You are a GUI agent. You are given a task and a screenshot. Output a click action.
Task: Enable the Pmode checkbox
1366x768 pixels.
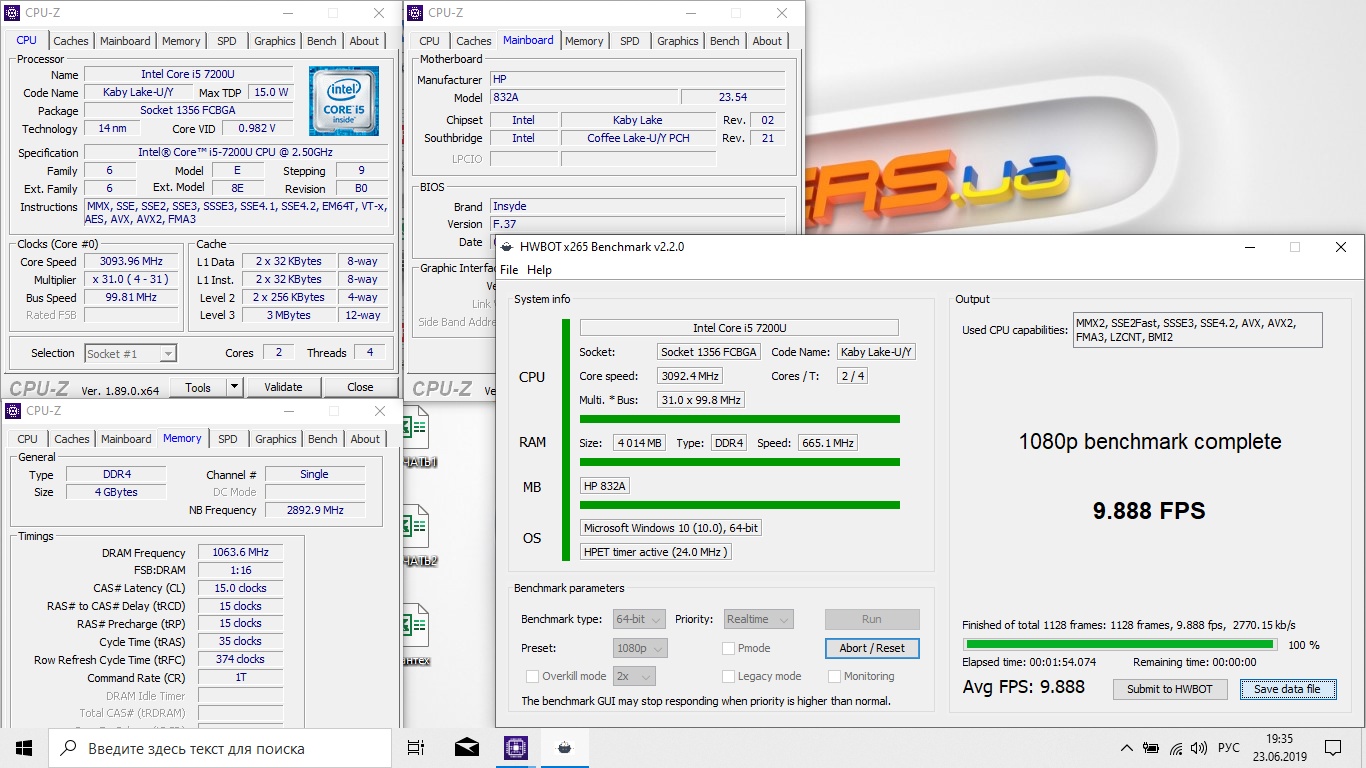[x=729, y=648]
